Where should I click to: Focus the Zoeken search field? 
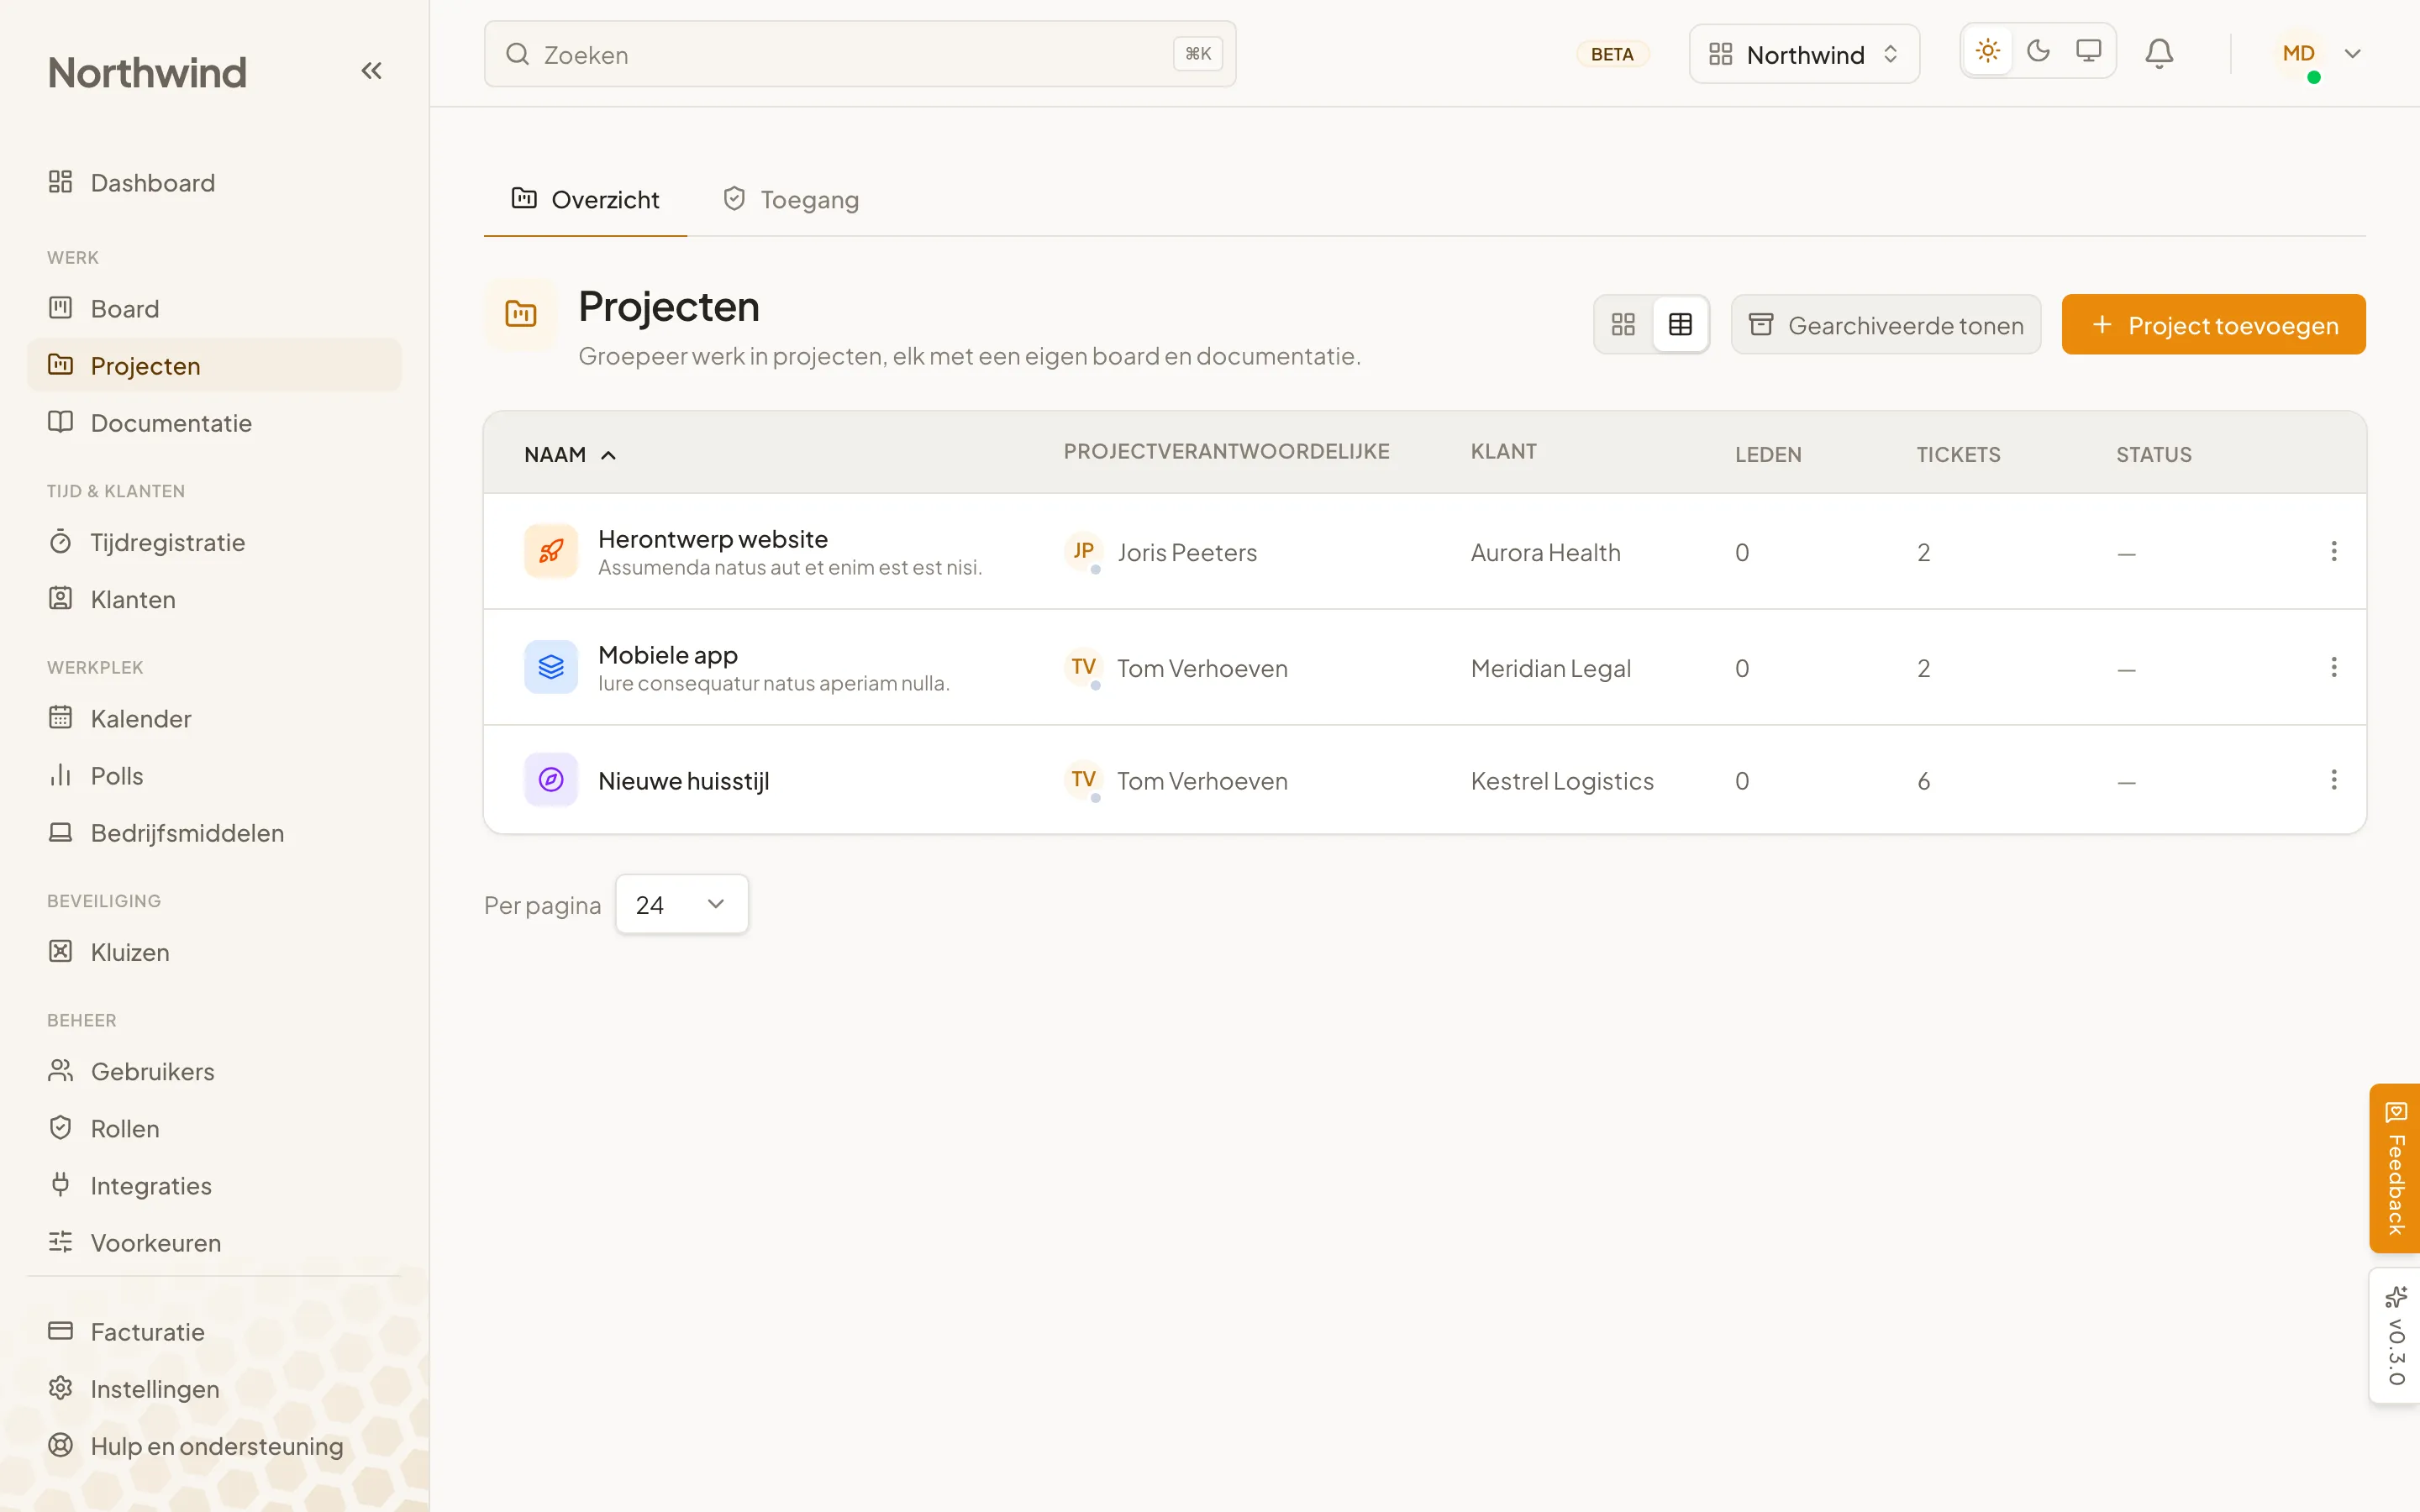860,54
